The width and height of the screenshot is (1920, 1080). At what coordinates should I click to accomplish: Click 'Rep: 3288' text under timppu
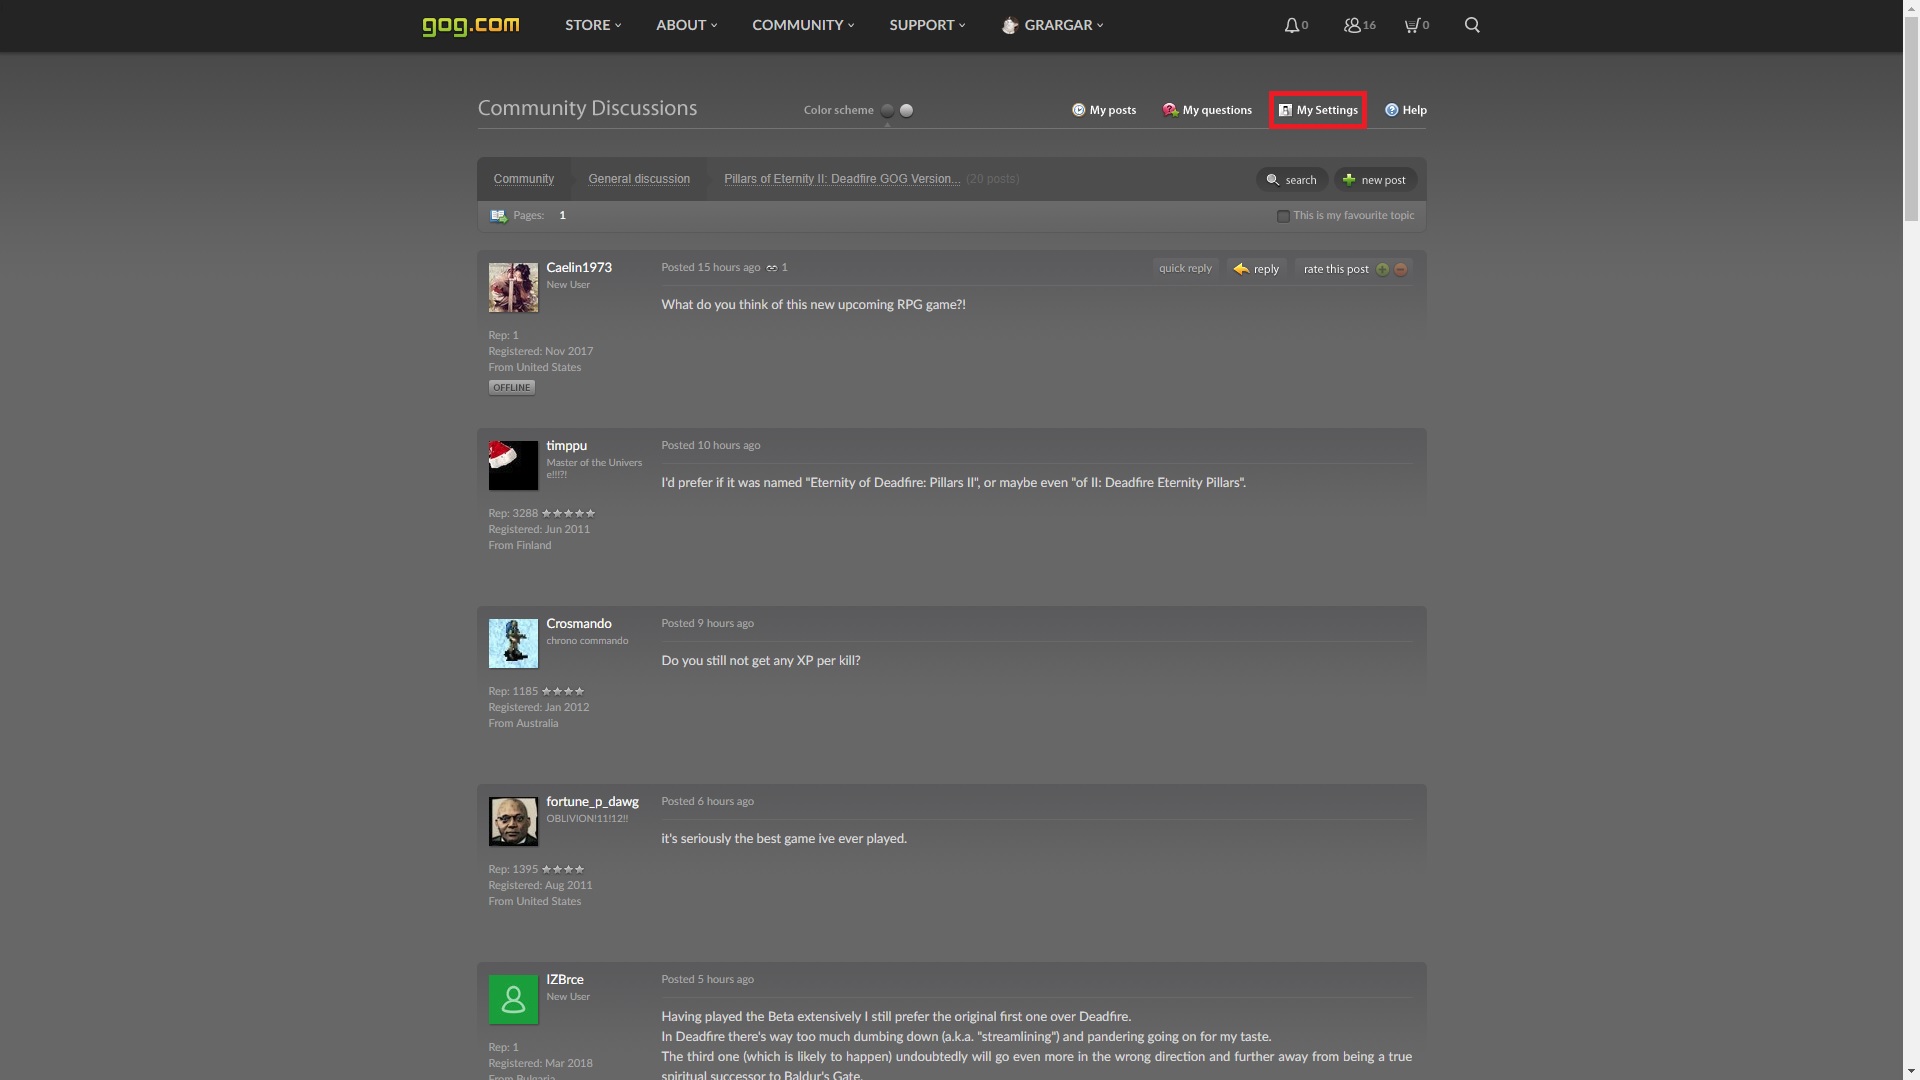[x=513, y=514]
